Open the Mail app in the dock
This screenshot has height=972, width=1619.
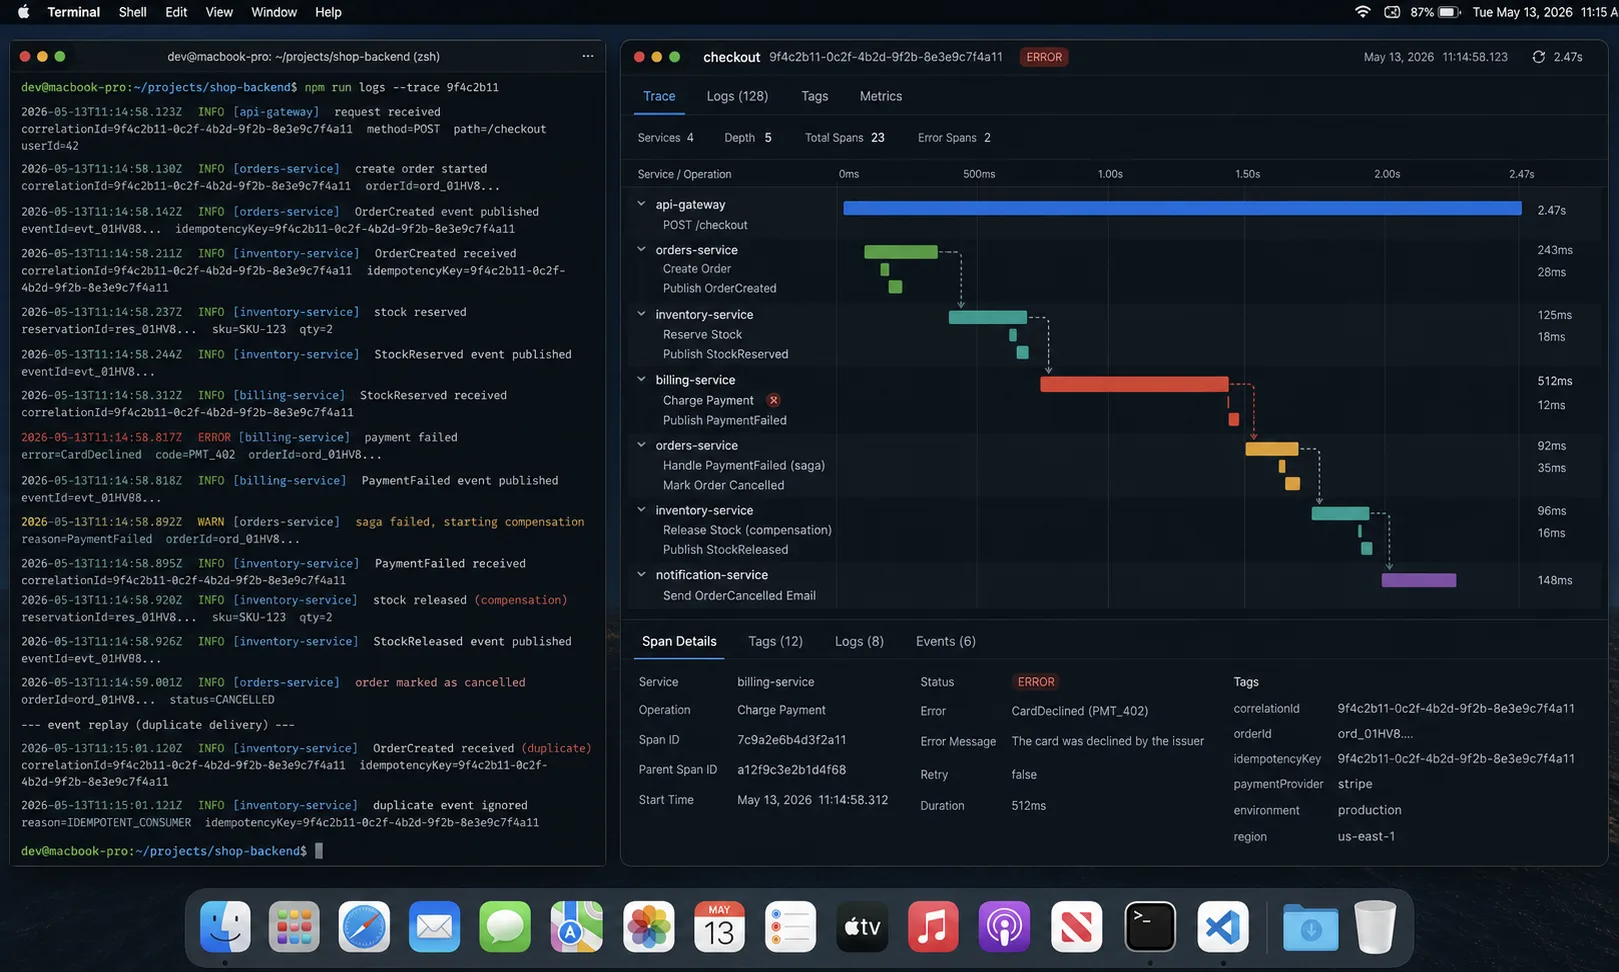[x=434, y=926]
